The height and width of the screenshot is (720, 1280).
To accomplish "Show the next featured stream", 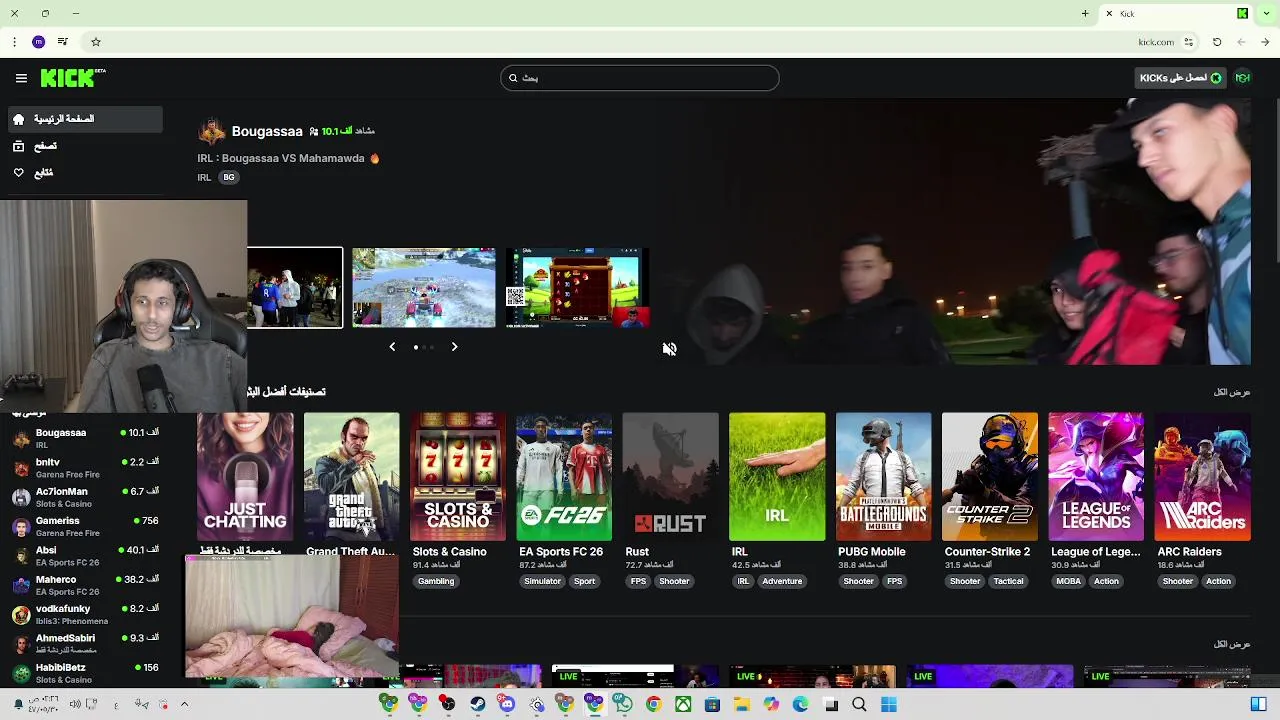I will pos(454,347).
